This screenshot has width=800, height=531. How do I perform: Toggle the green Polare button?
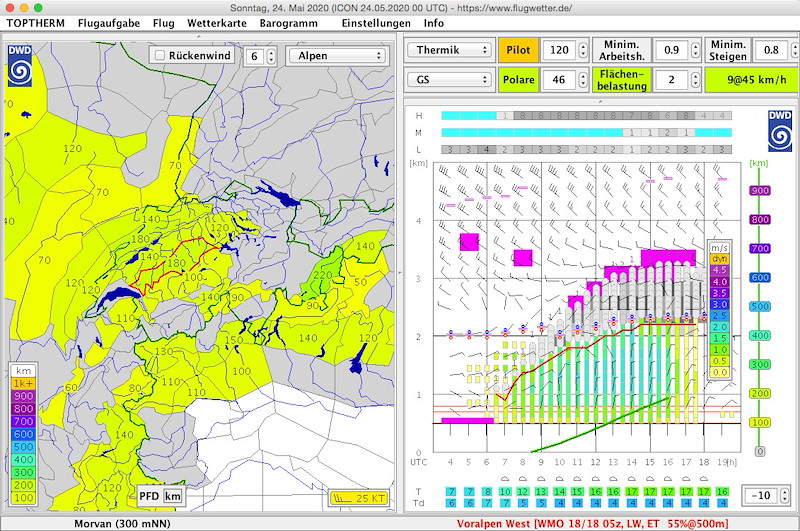518,80
